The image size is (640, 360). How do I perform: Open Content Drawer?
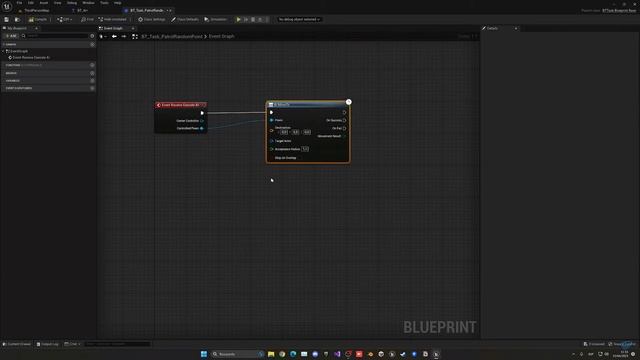pos(17,344)
